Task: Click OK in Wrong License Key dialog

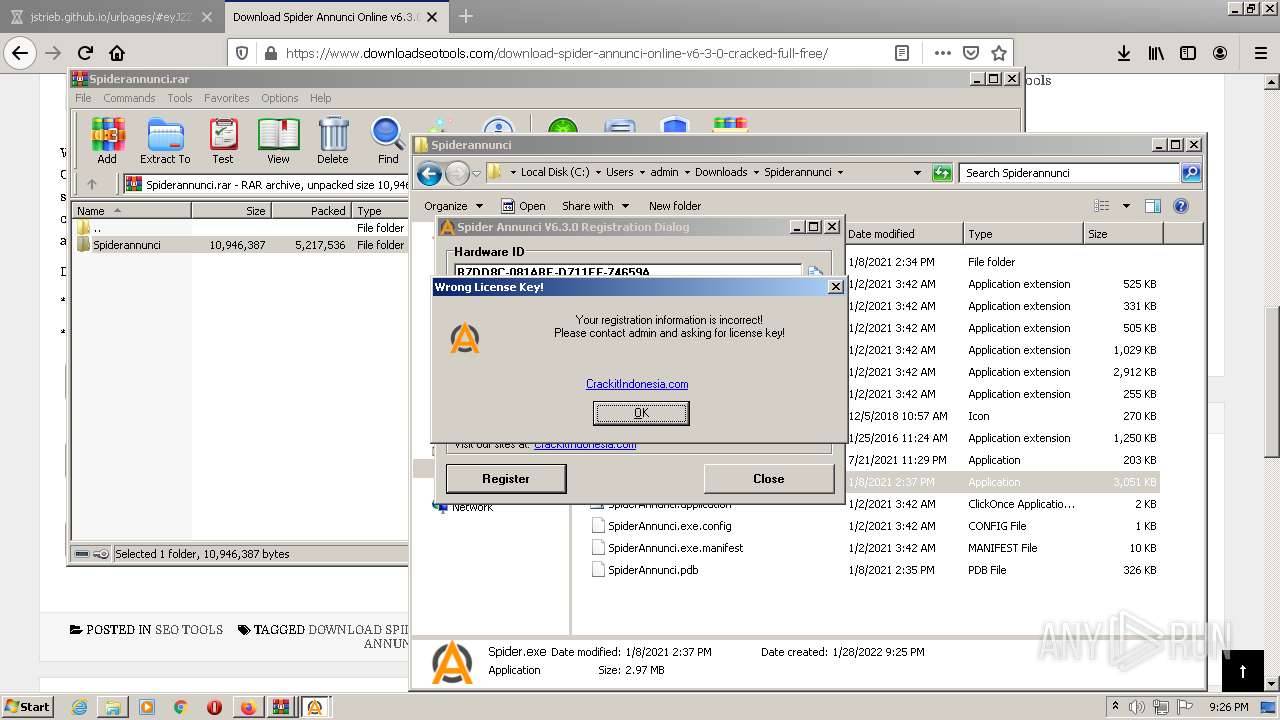Action: pyautogui.click(x=641, y=413)
